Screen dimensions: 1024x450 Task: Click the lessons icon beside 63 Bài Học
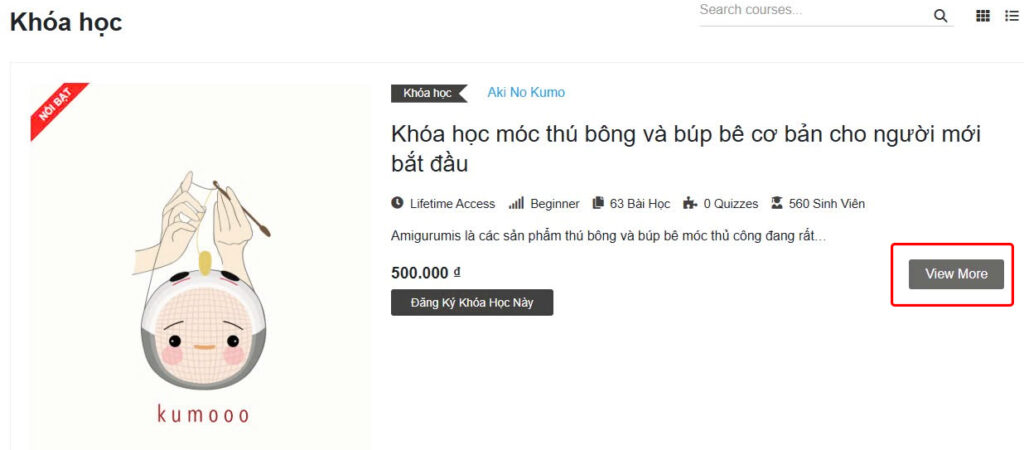pos(598,204)
